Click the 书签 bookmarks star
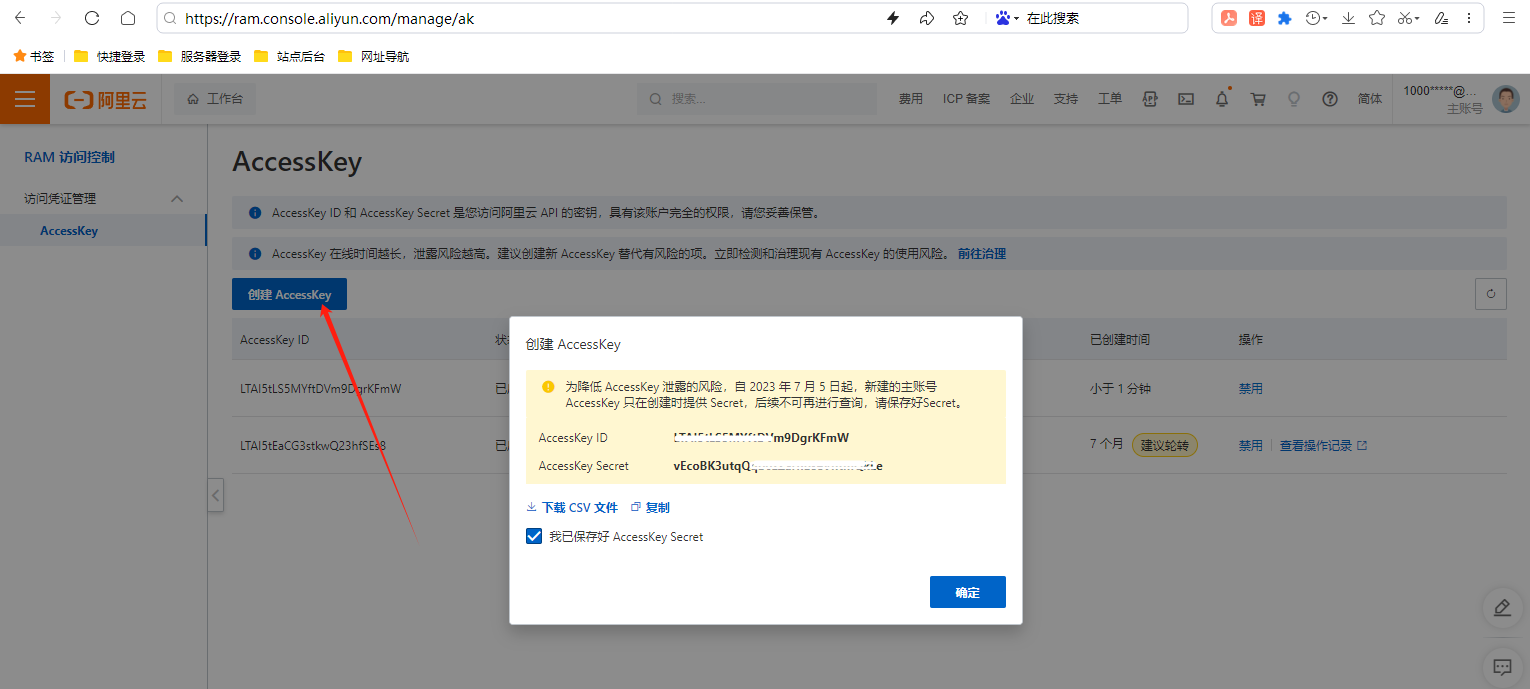The height and width of the screenshot is (689, 1530). 33,56
